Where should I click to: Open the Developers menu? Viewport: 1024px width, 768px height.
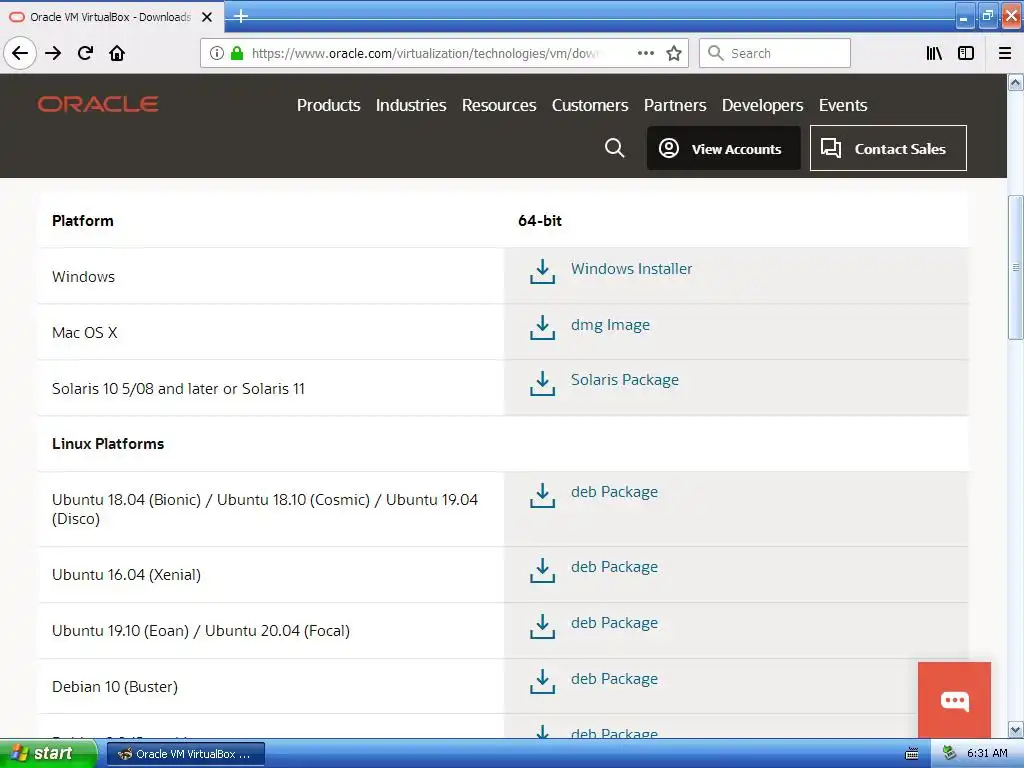click(x=762, y=105)
